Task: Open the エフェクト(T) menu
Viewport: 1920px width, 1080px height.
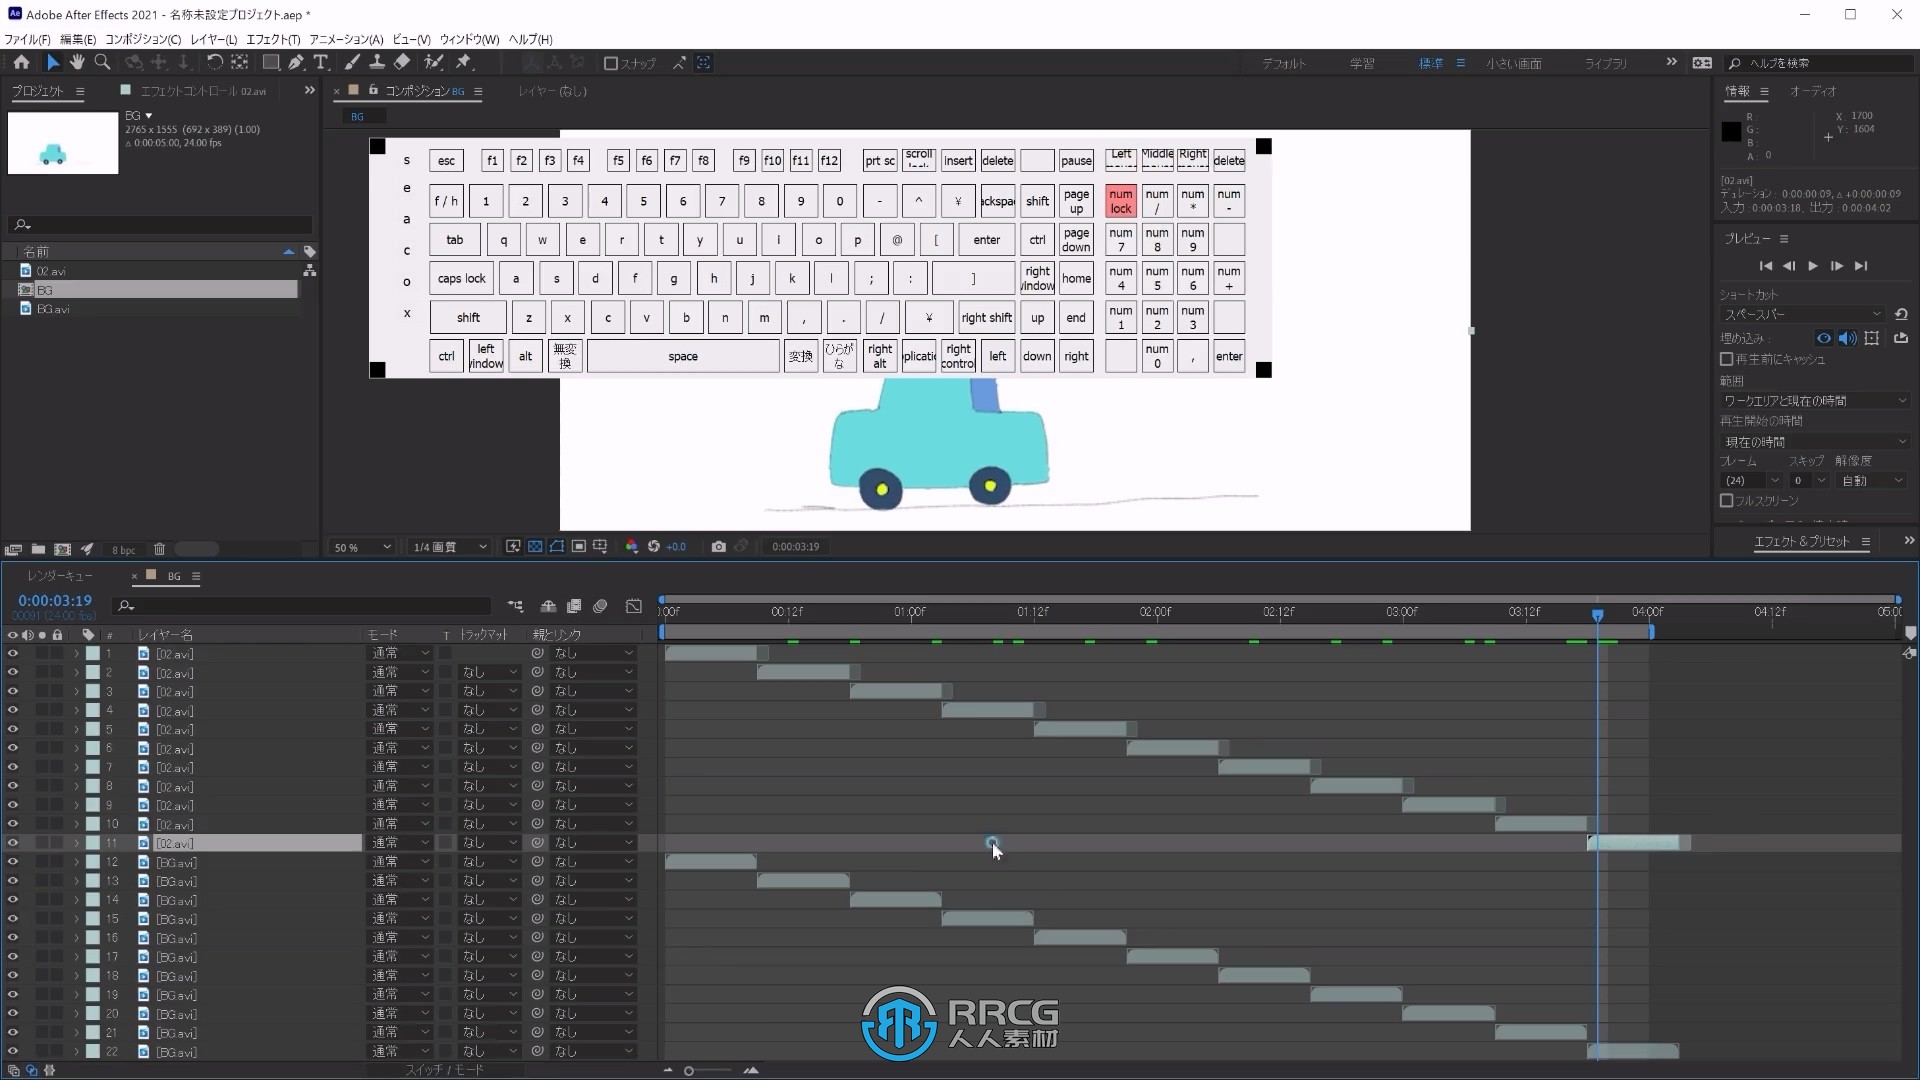Action: pyautogui.click(x=273, y=39)
